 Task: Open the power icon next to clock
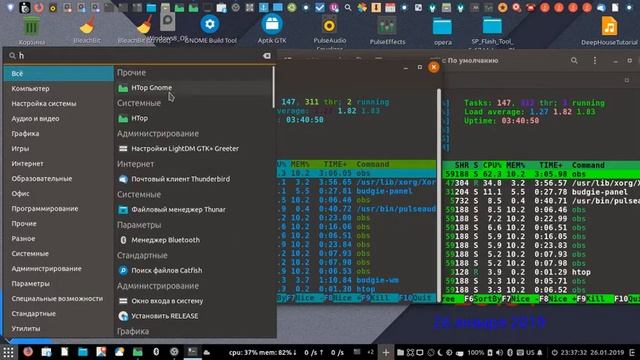tap(554, 352)
